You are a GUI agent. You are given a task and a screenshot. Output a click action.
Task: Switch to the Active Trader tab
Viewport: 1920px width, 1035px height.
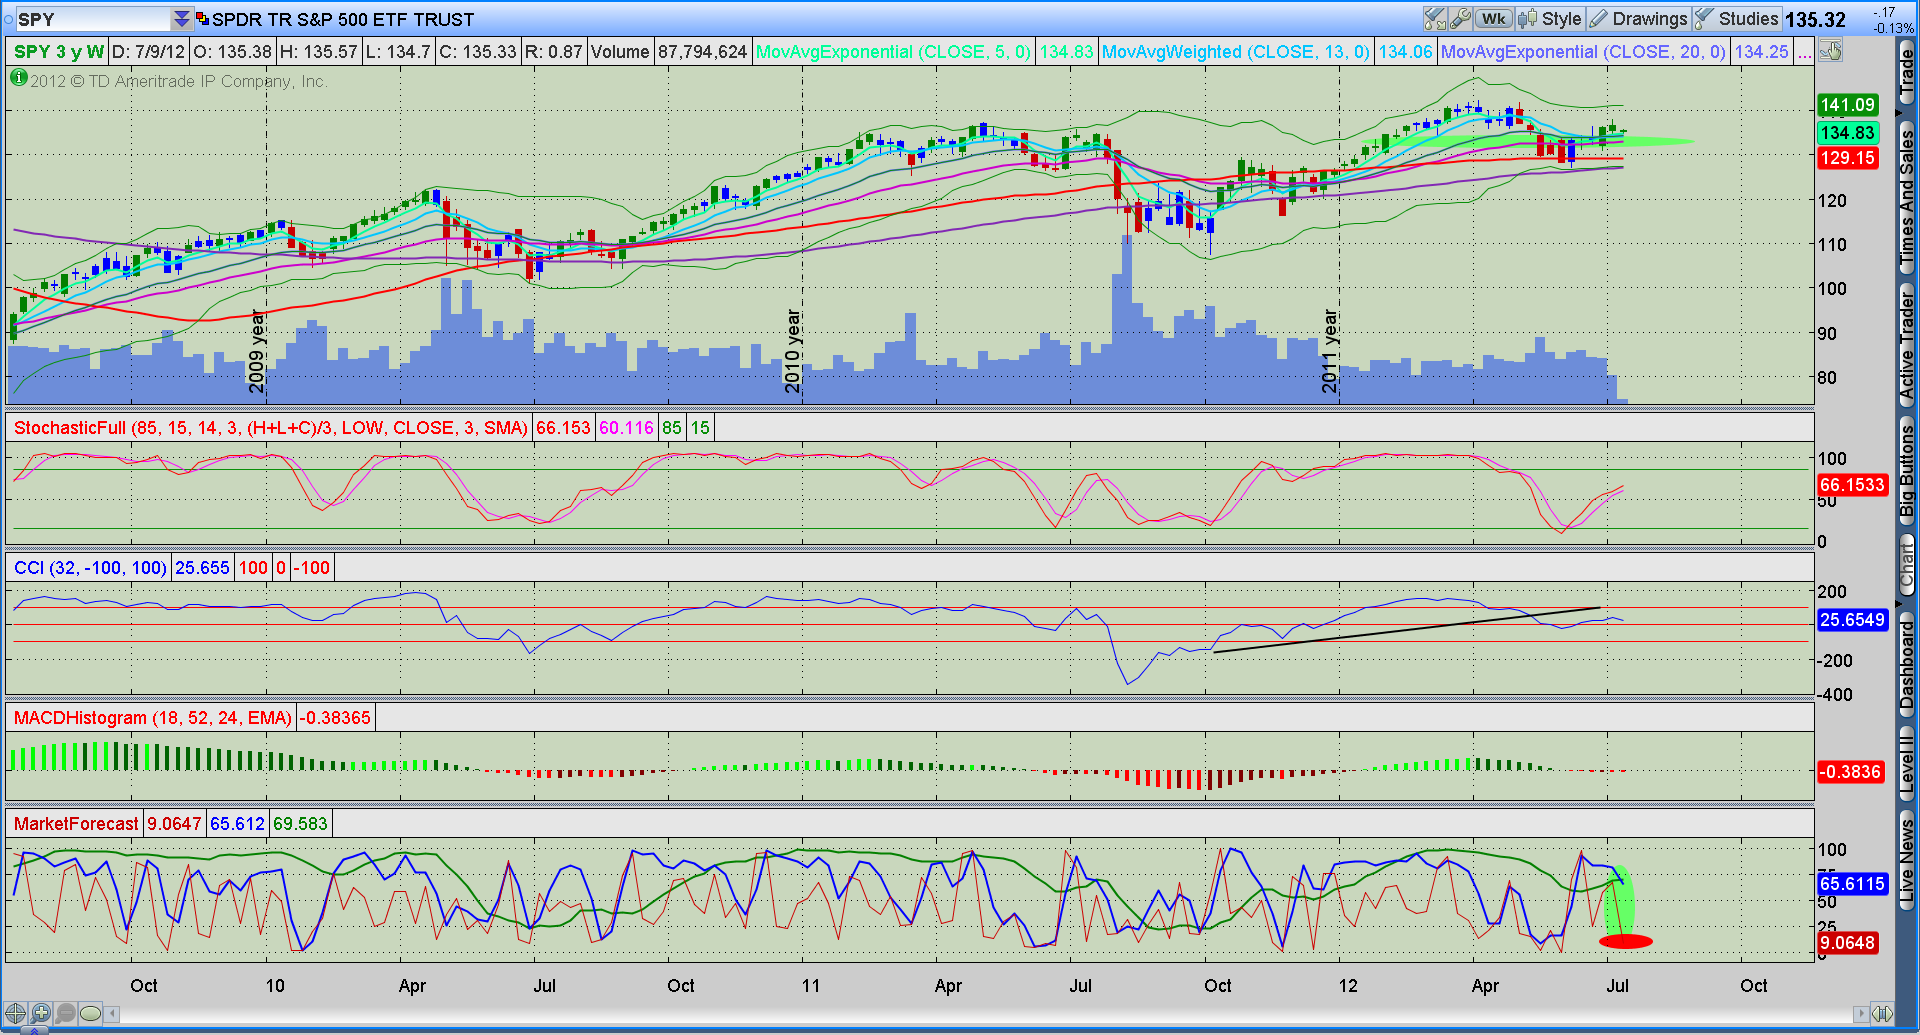(1907, 347)
